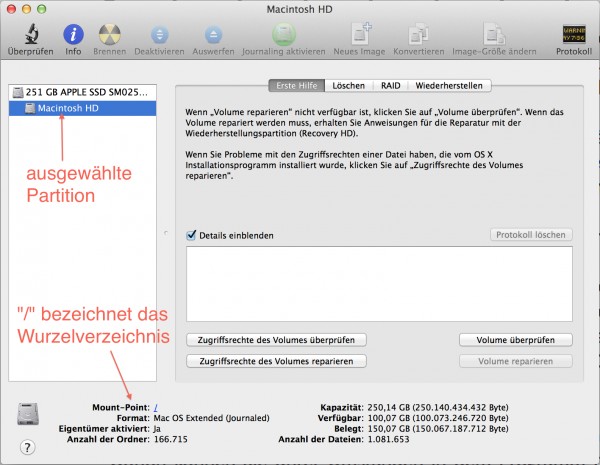
Task: Select the 251 GB APPLE SSD disk
Action: tap(82, 92)
